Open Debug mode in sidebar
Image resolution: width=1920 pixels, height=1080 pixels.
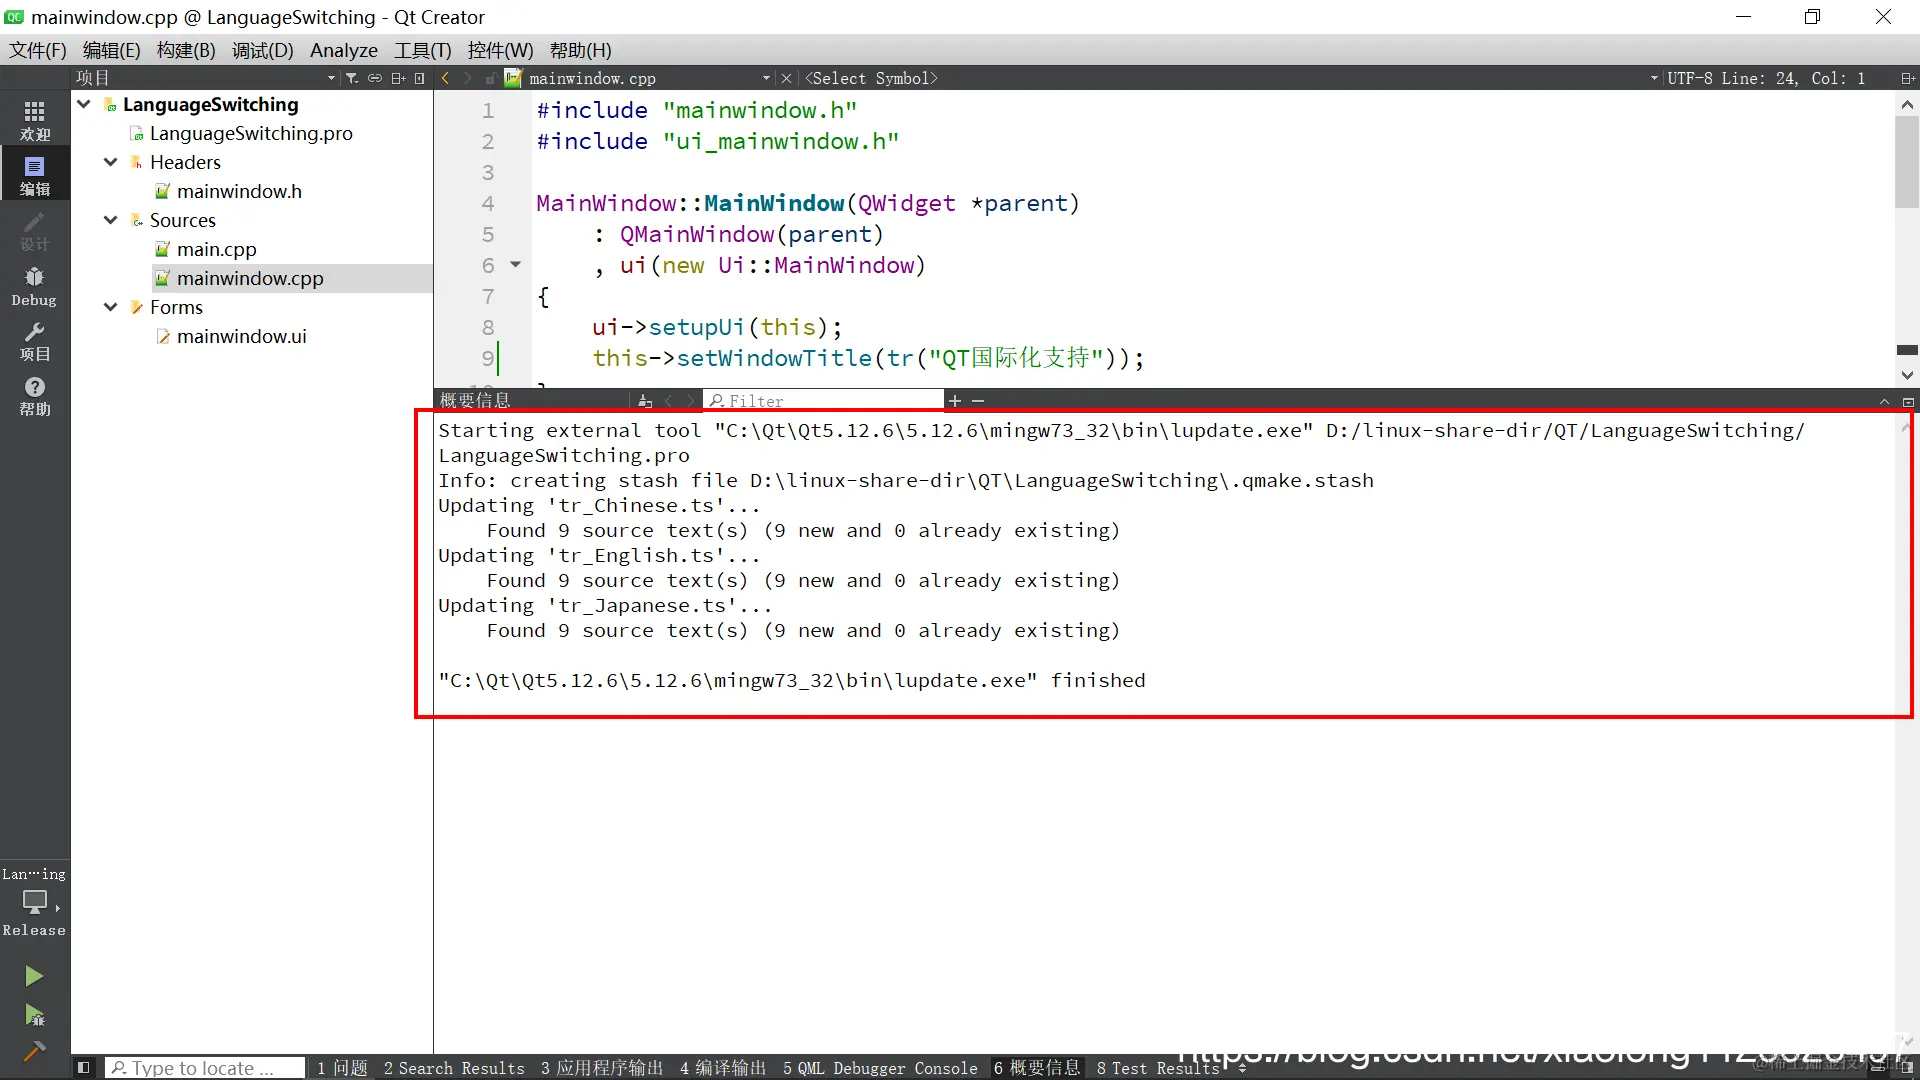34,286
